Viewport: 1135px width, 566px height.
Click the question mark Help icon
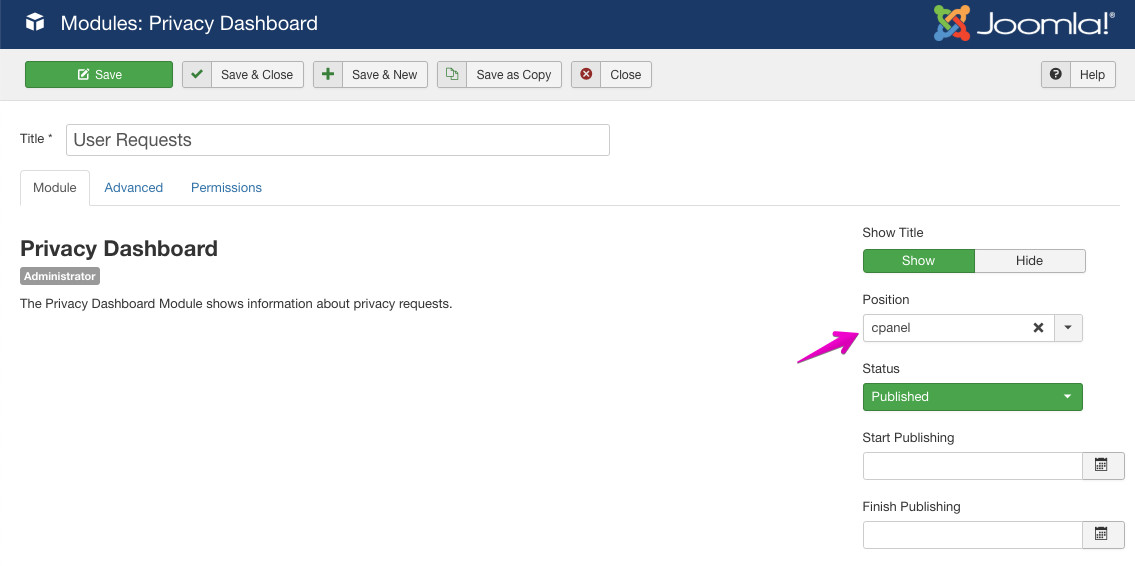point(1055,75)
